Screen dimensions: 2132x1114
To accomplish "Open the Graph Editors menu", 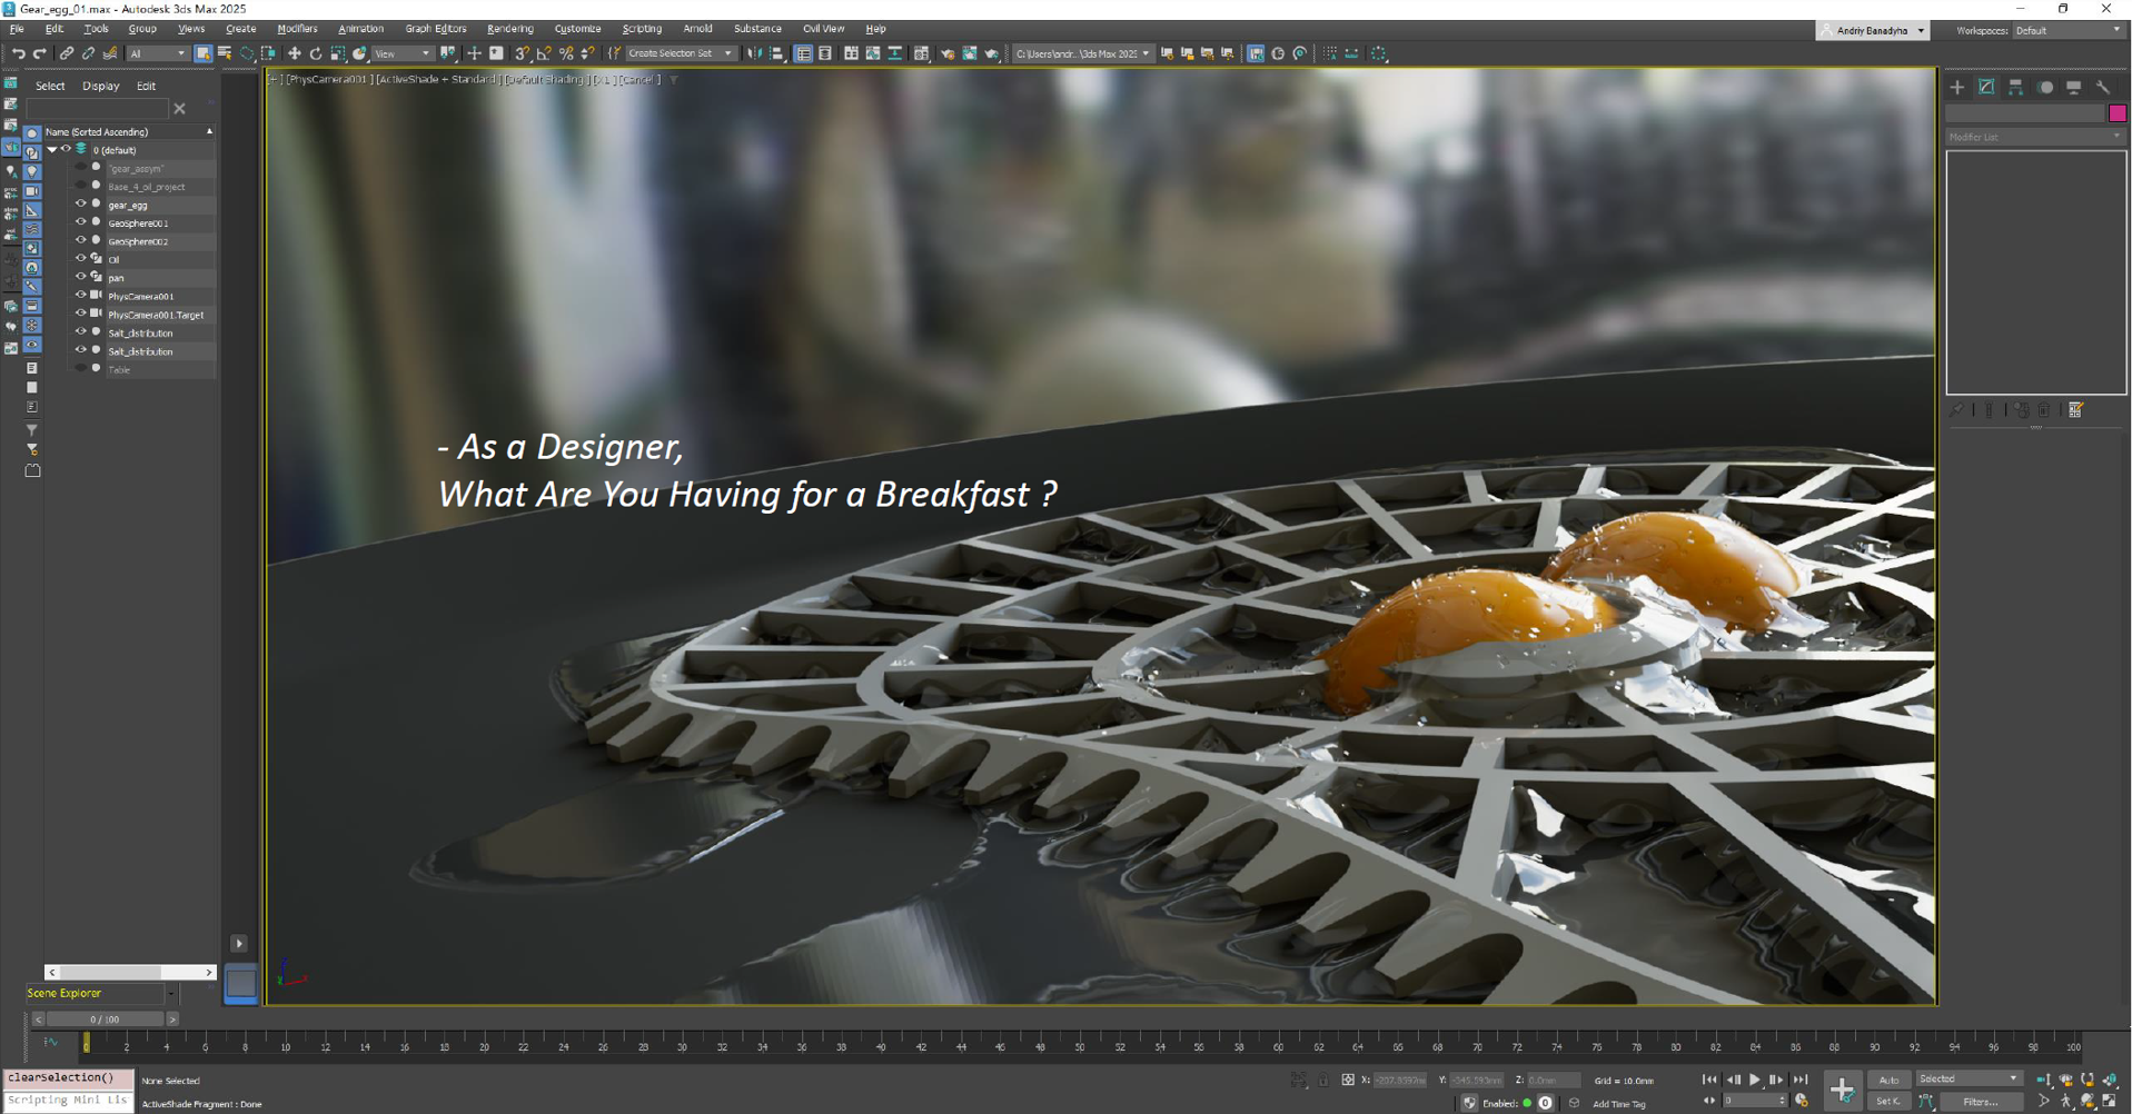I will (435, 29).
